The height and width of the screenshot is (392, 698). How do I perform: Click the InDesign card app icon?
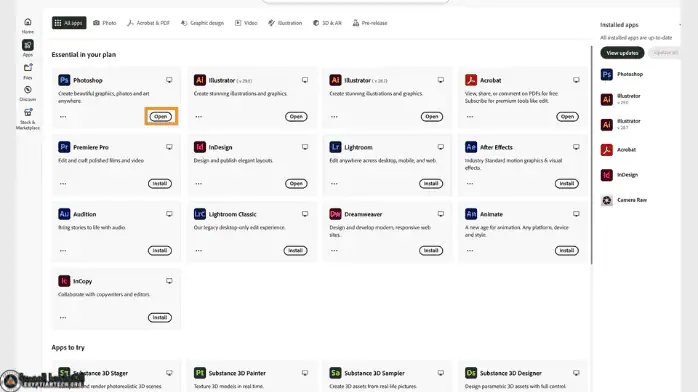point(200,147)
